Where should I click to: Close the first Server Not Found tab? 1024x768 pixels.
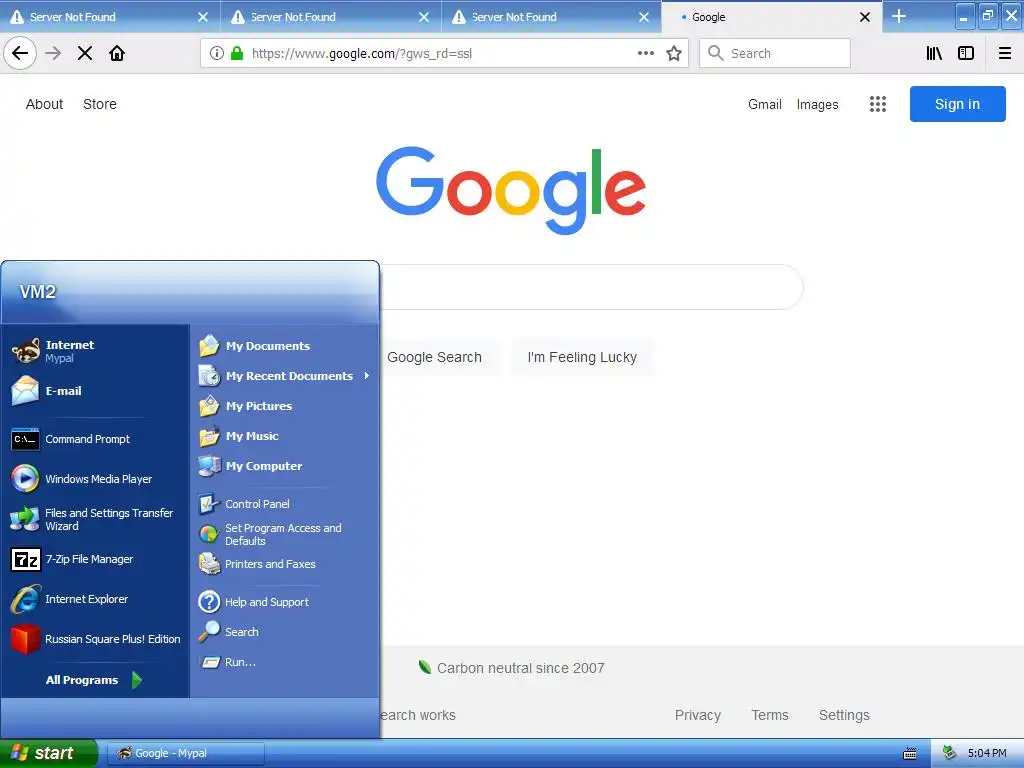pos(203,17)
